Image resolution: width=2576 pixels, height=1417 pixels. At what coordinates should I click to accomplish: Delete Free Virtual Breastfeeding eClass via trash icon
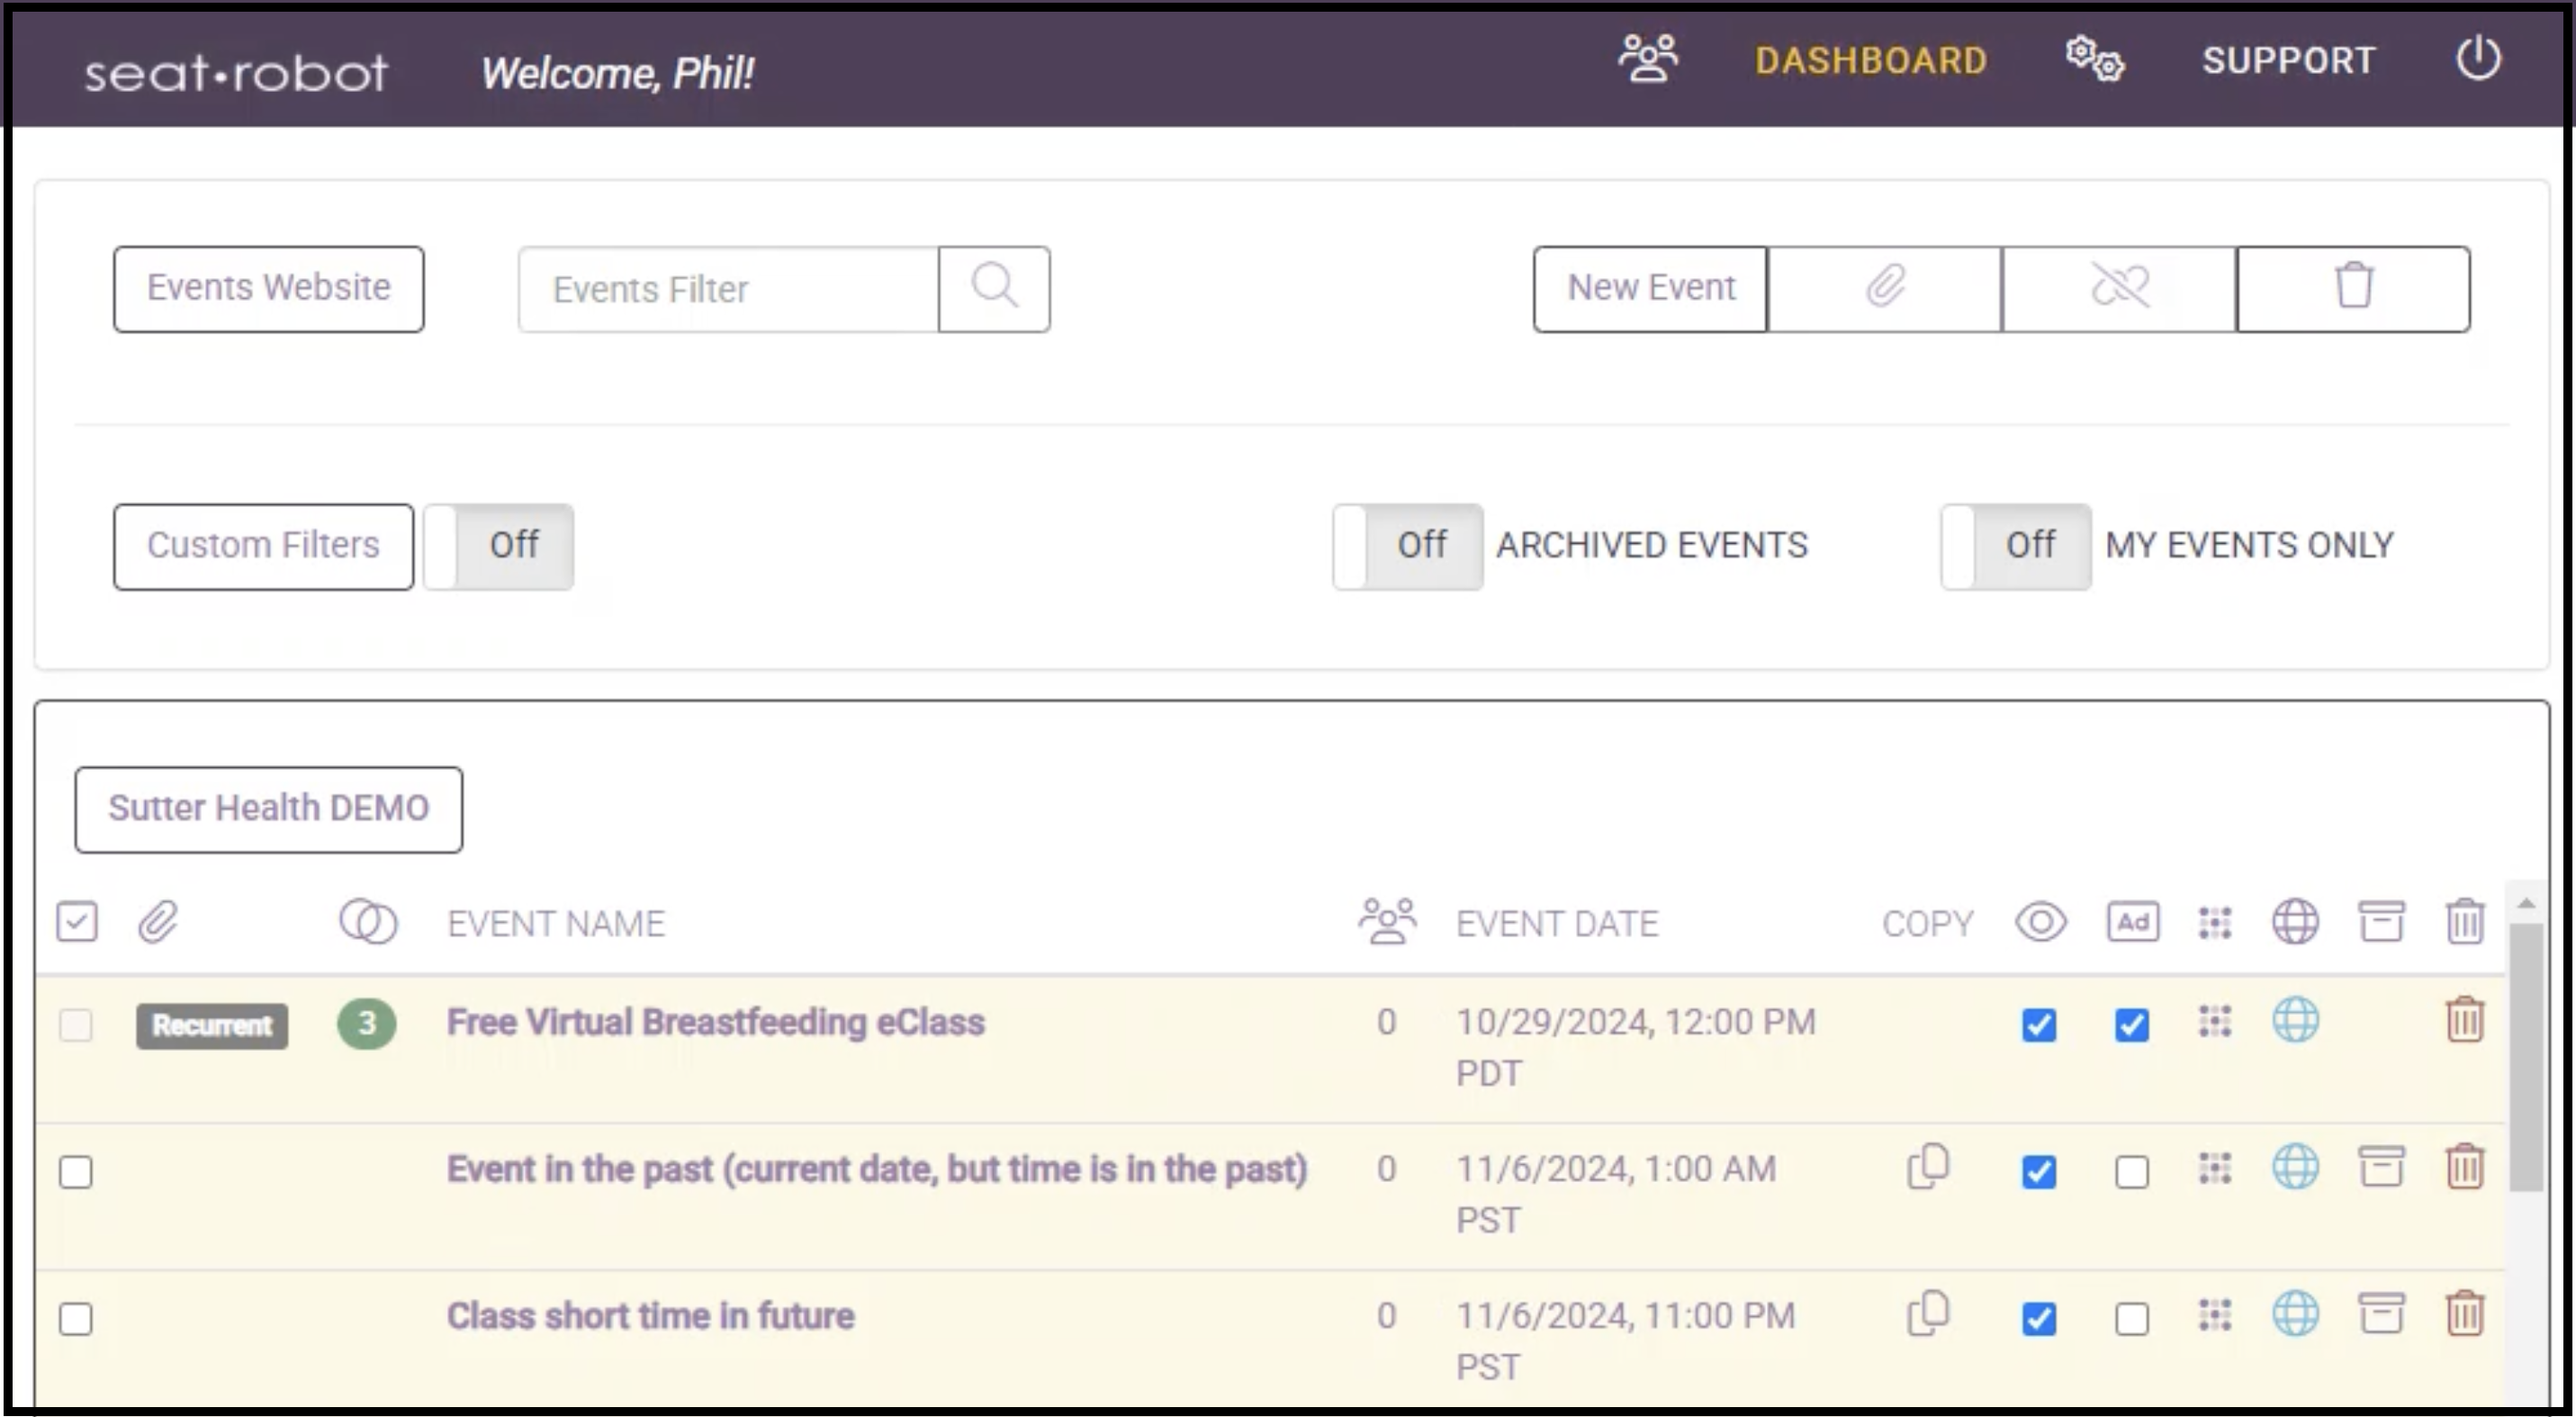[x=2465, y=1020]
